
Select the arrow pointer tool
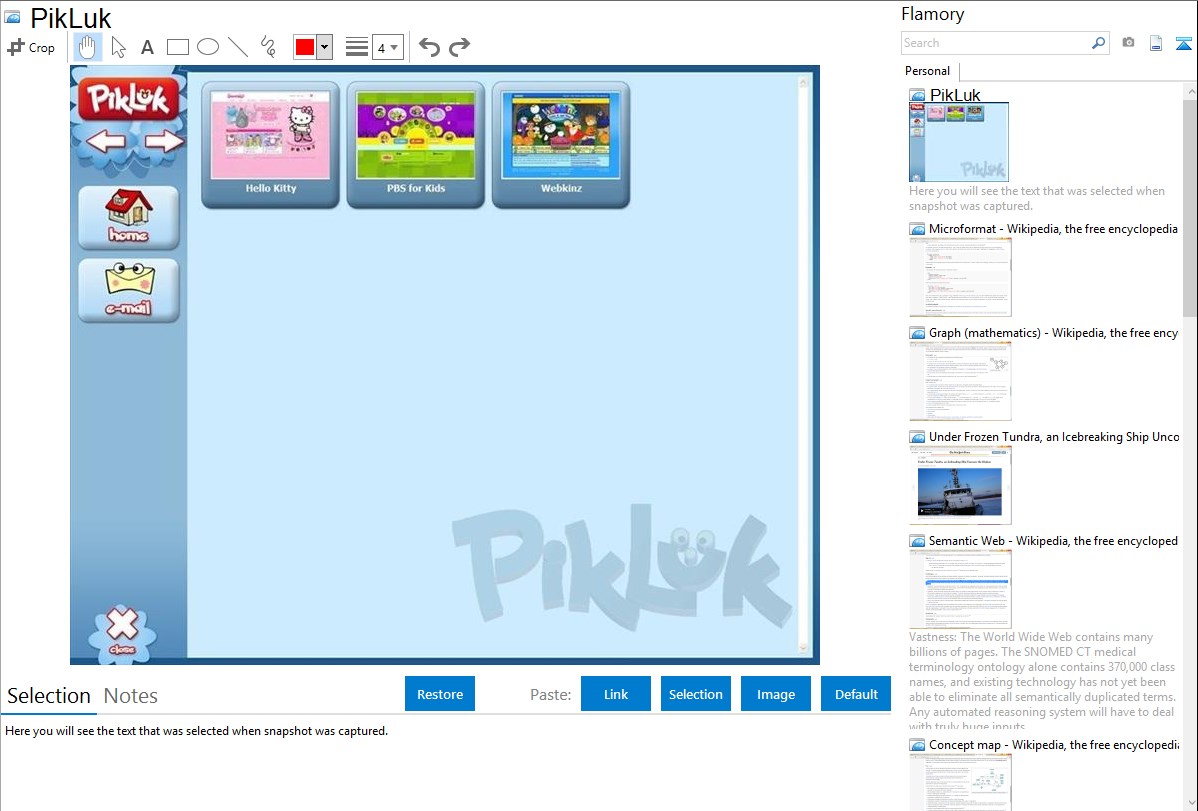[118, 47]
